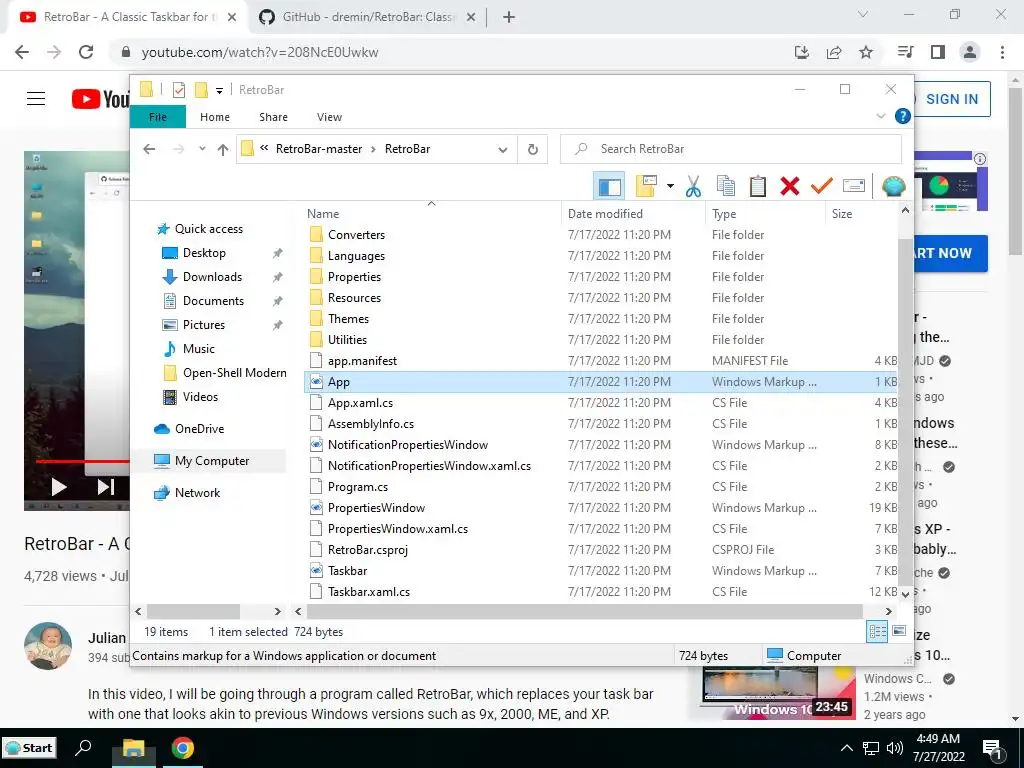1024x768 pixels.
Task: Click the orange checkmark Properties icon
Action: (822, 186)
